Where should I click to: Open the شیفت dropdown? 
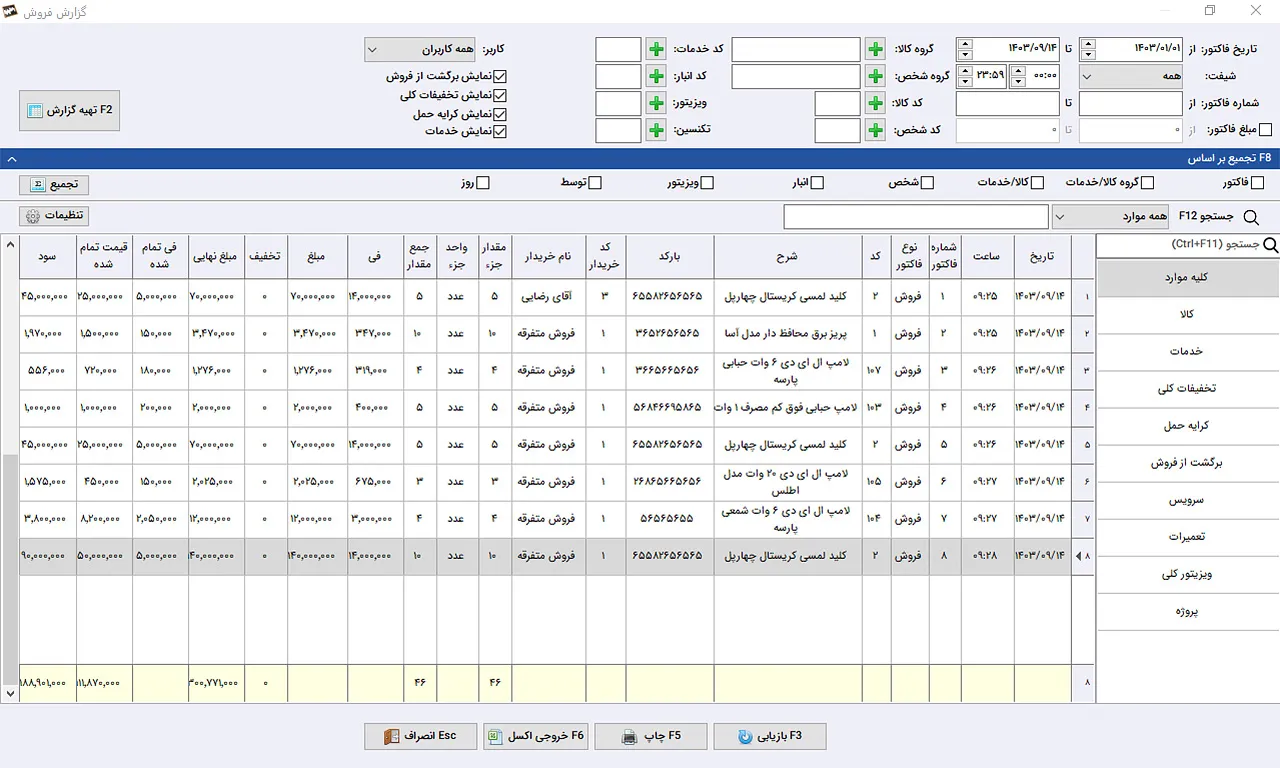(1133, 76)
